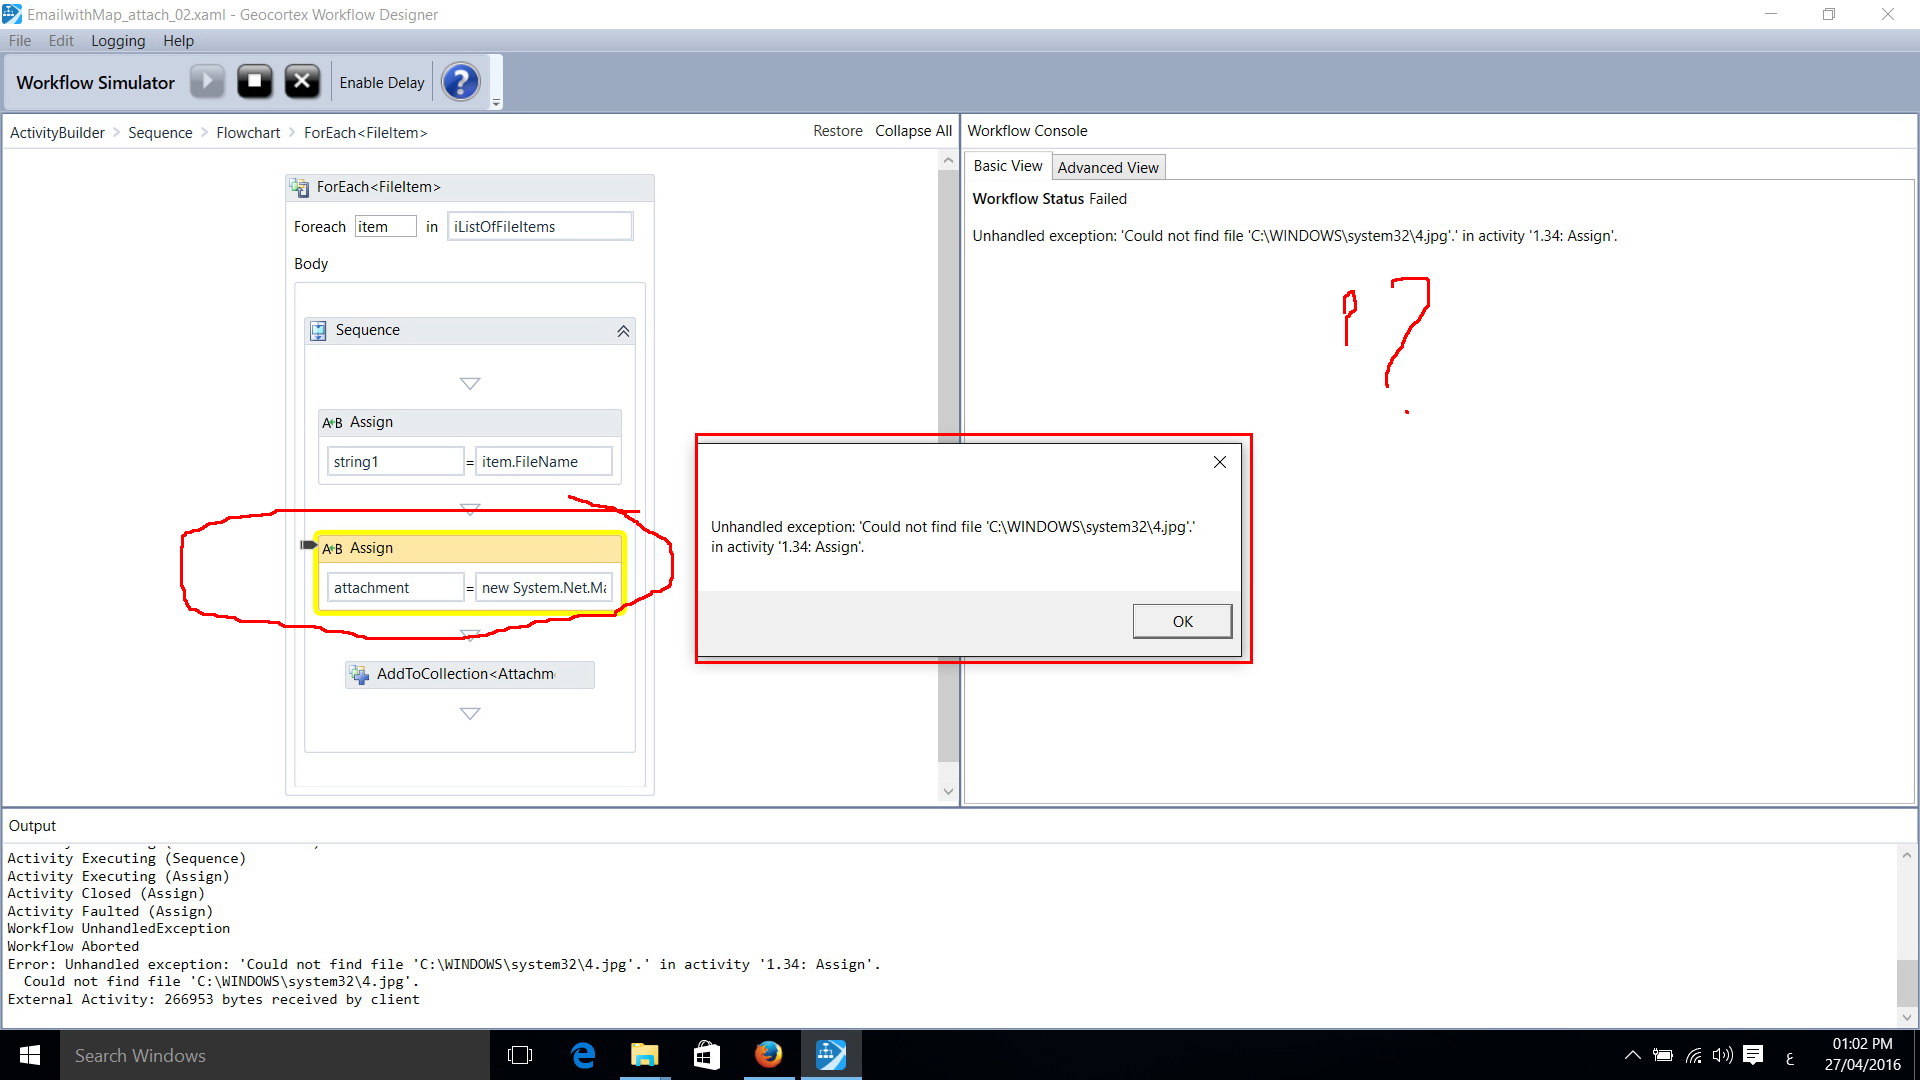
Task: Click the Search Windows box
Action: 275,1055
